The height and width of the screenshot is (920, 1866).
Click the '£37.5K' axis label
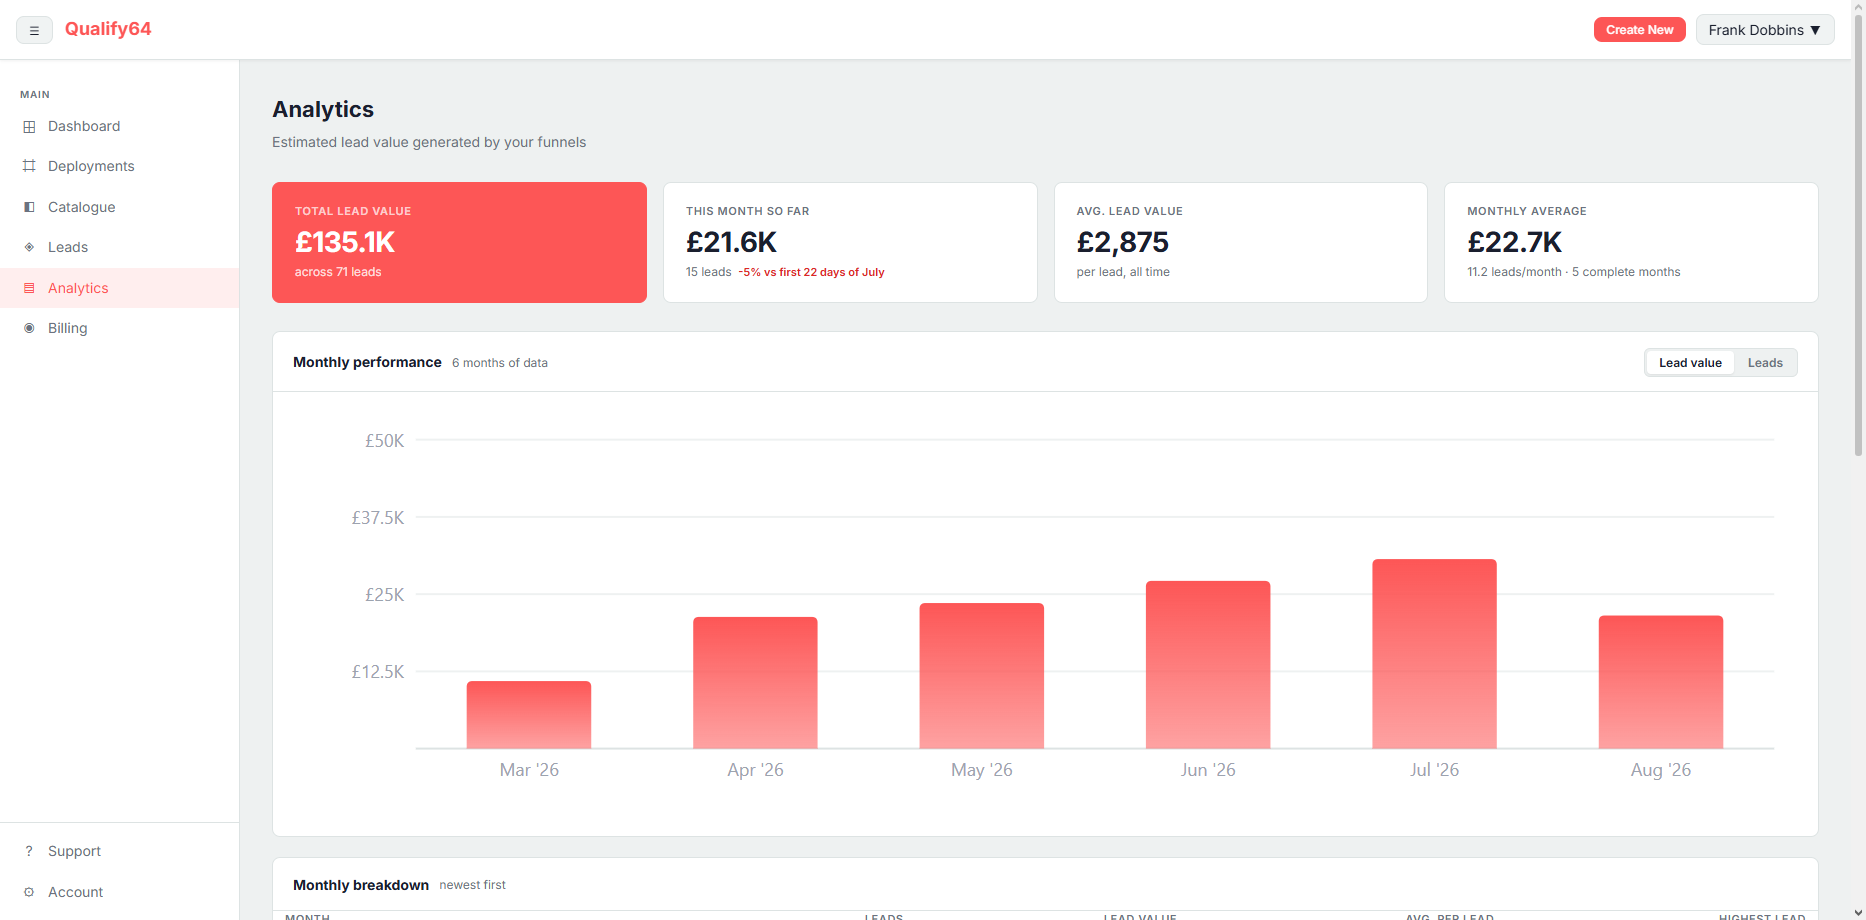click(378, 518)
